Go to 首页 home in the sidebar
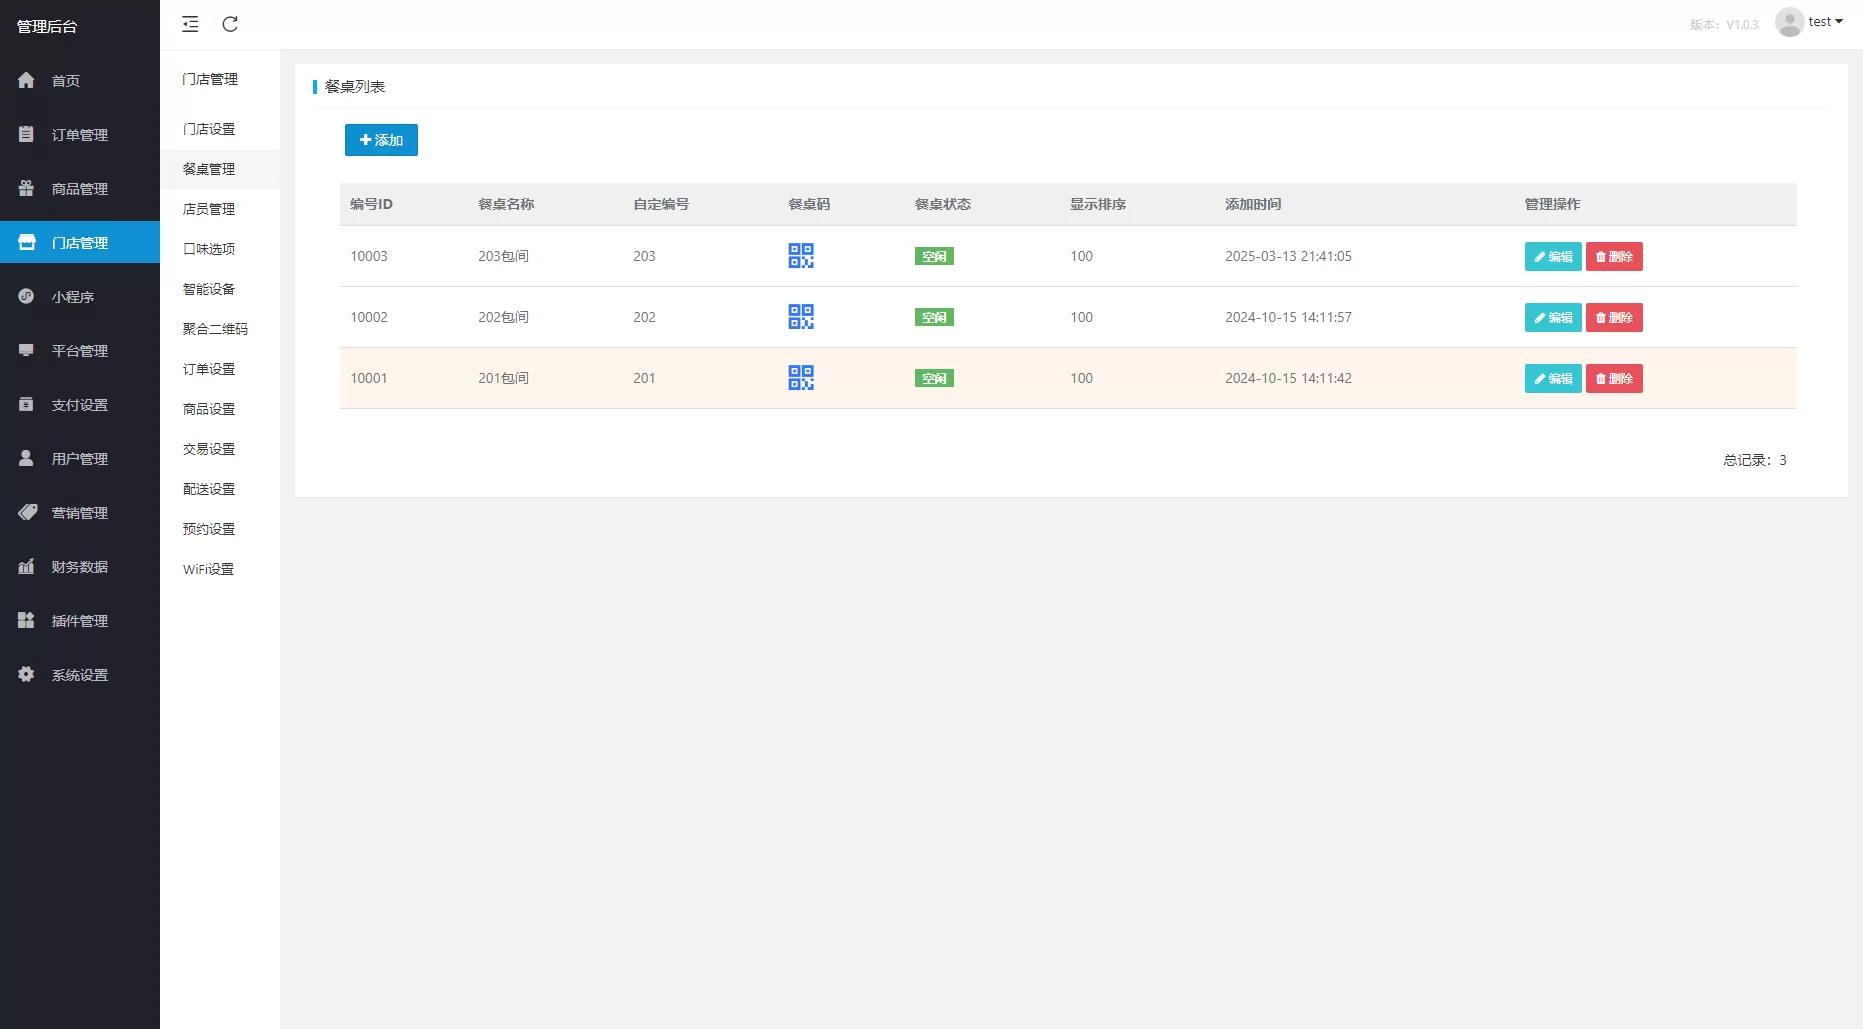This screenshot has width=1863, height=1029. click(66, 81)
